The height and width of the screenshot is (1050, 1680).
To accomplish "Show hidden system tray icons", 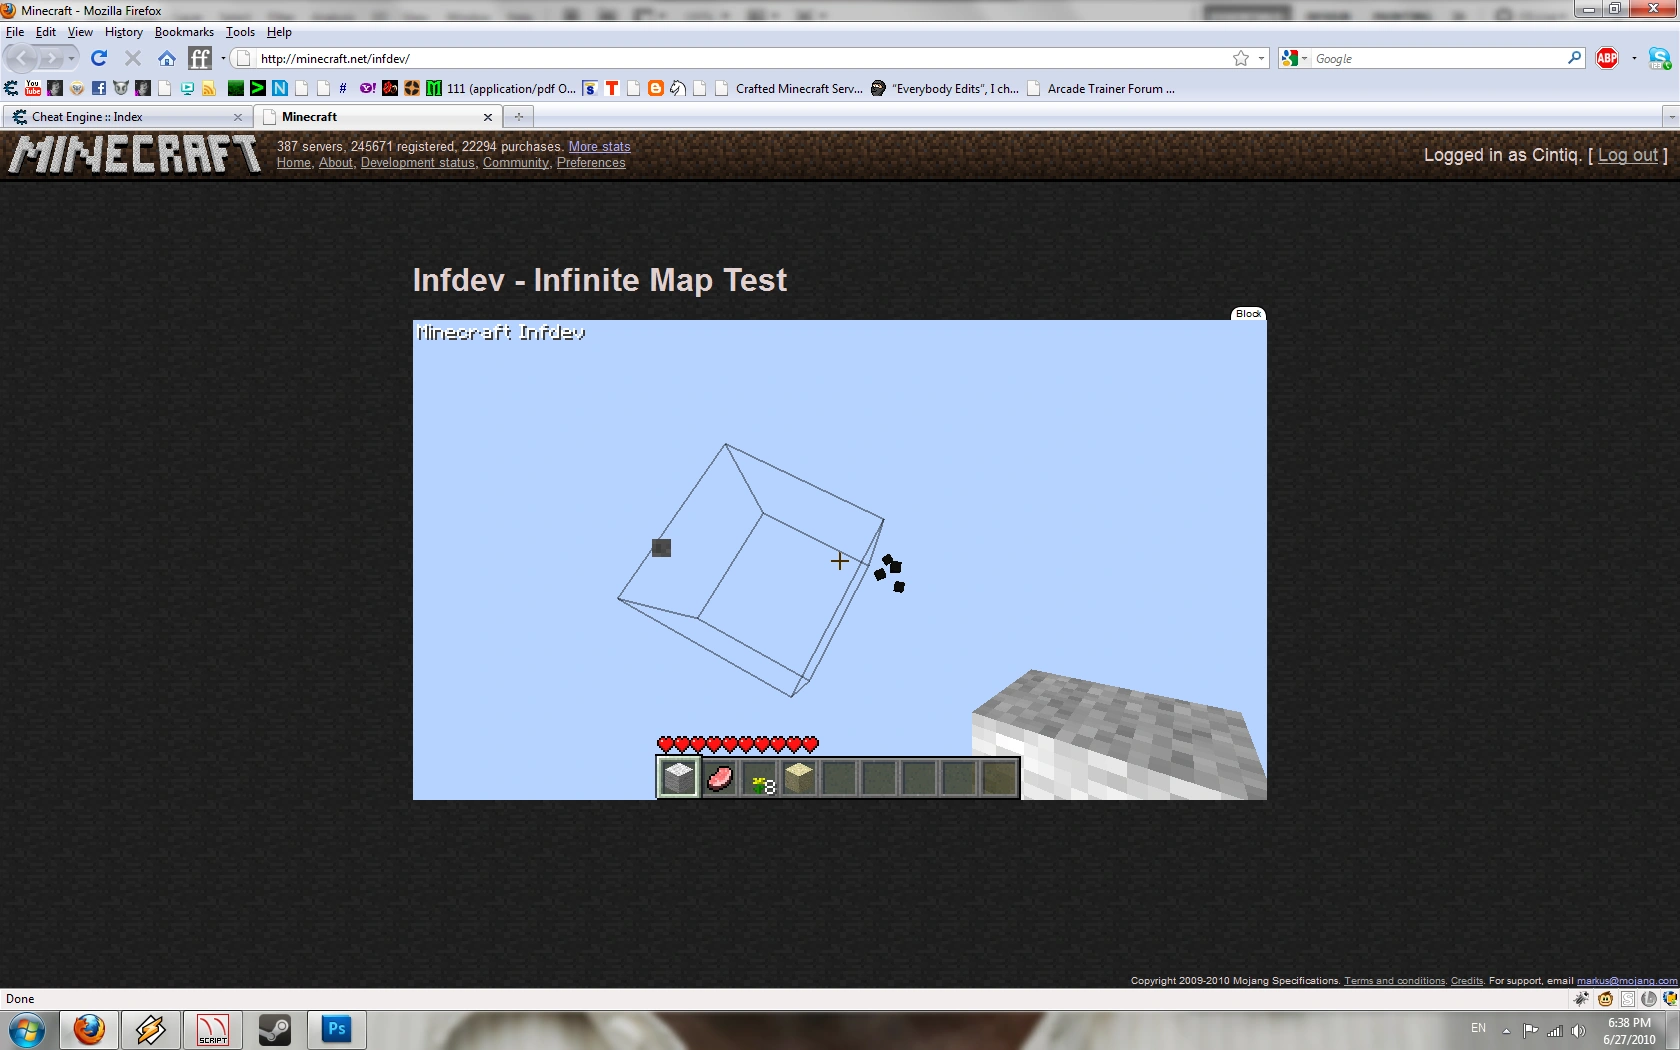I will click(x=1506, y=1030).
